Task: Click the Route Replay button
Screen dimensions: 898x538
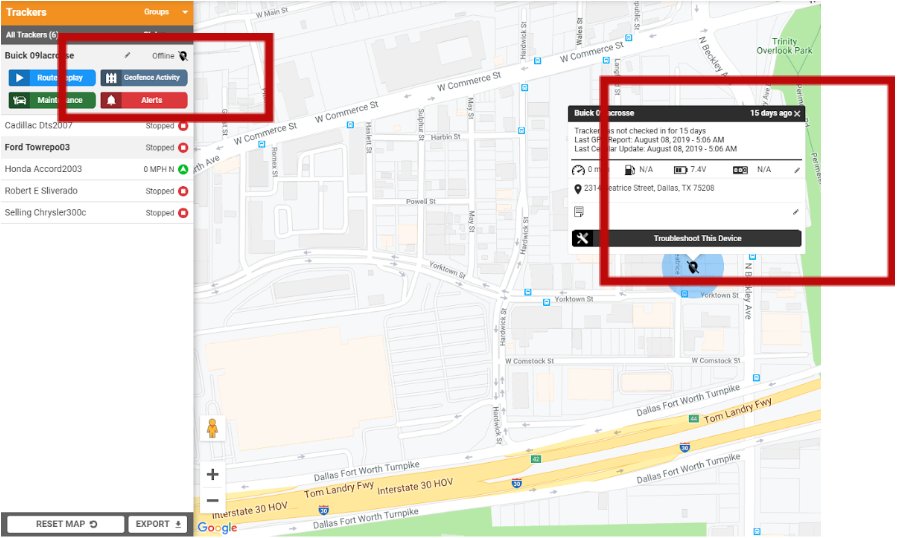Action: coord(52,77)
